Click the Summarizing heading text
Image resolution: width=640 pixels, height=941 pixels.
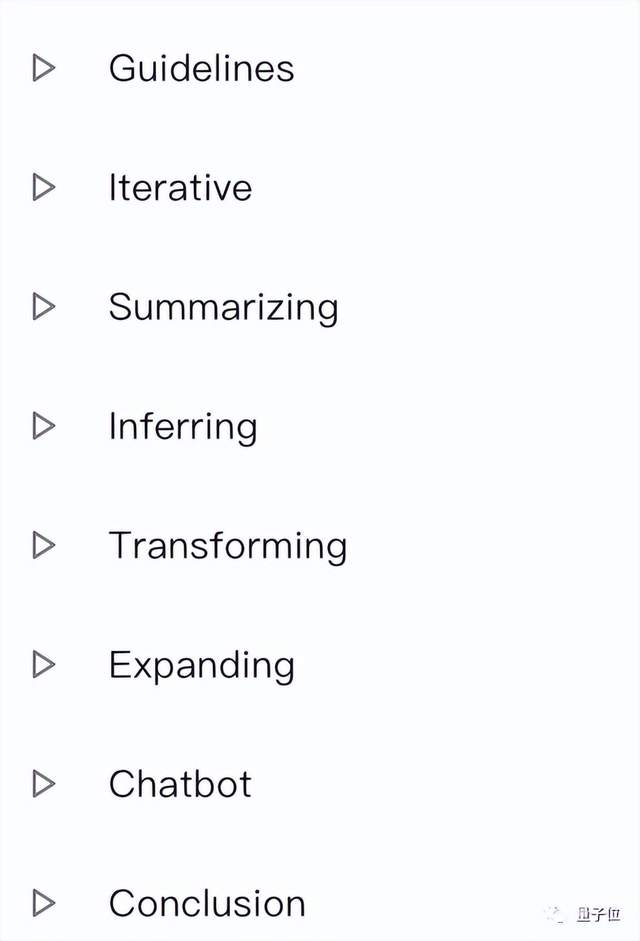(x=223, y=307)
